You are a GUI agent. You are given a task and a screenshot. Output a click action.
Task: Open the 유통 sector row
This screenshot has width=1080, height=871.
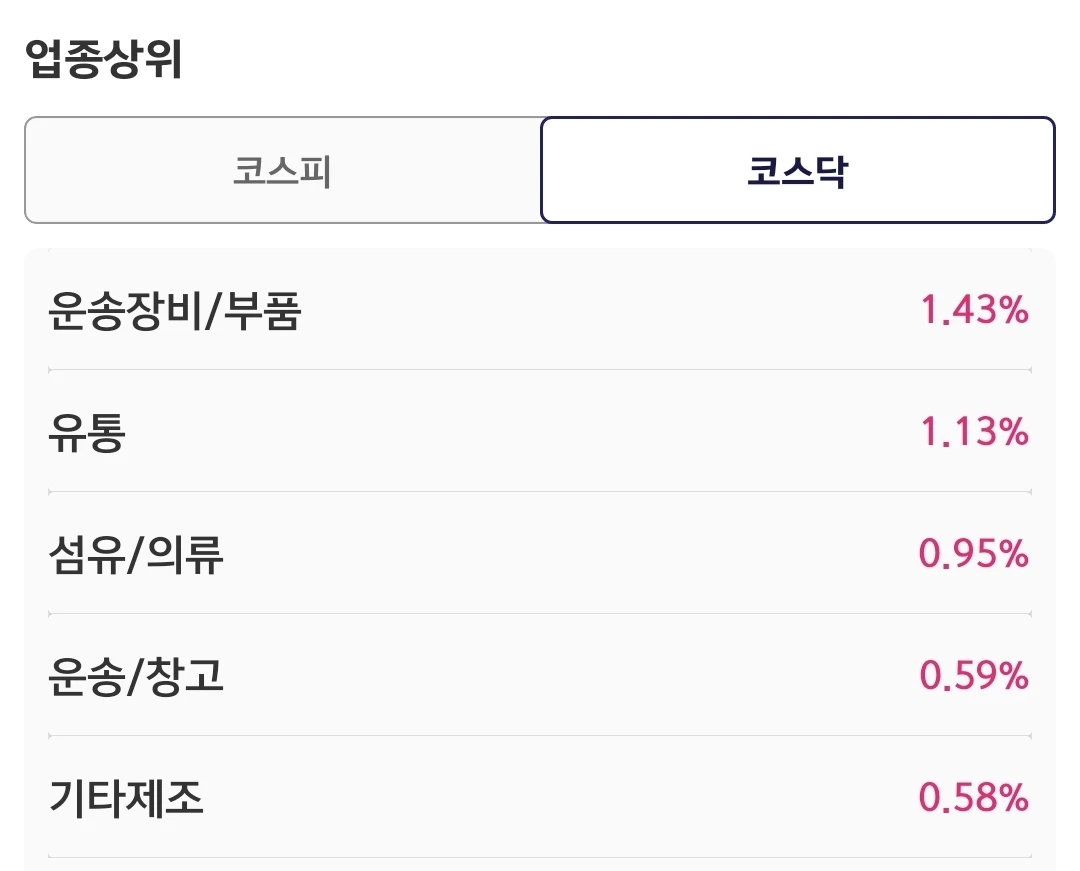539,432
